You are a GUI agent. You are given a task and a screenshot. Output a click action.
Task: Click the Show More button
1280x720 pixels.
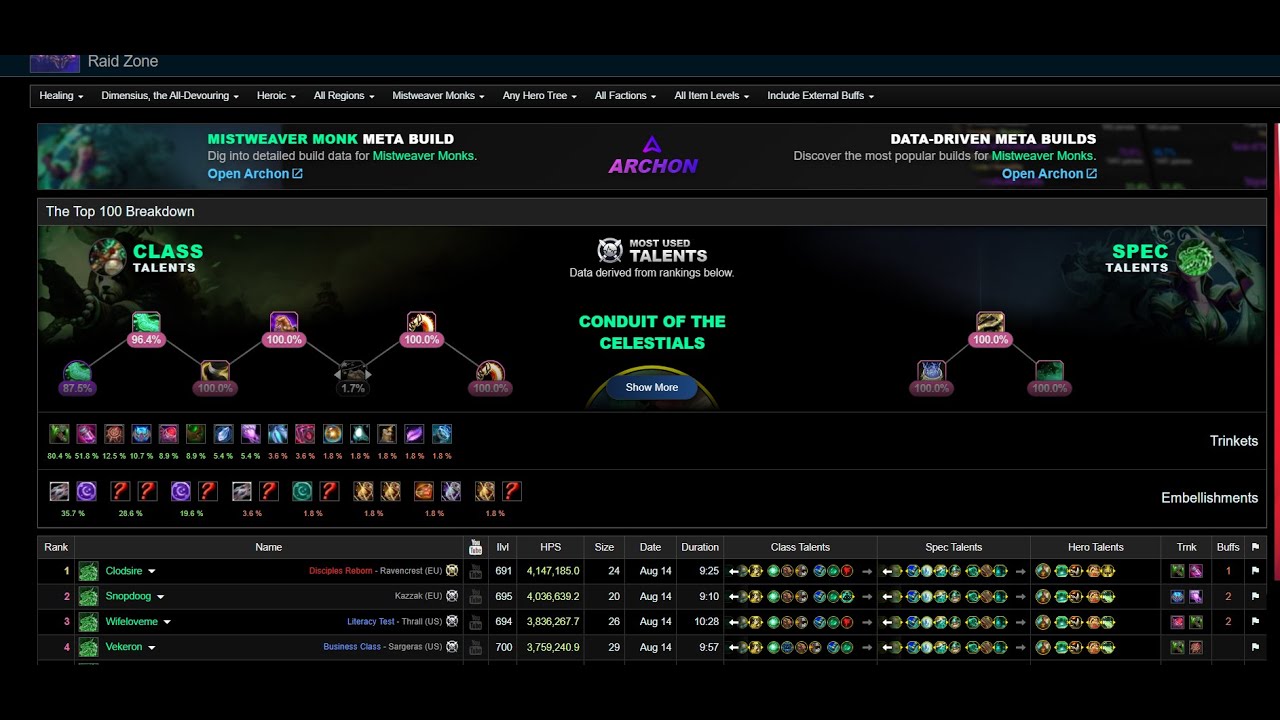pos(652,387)
